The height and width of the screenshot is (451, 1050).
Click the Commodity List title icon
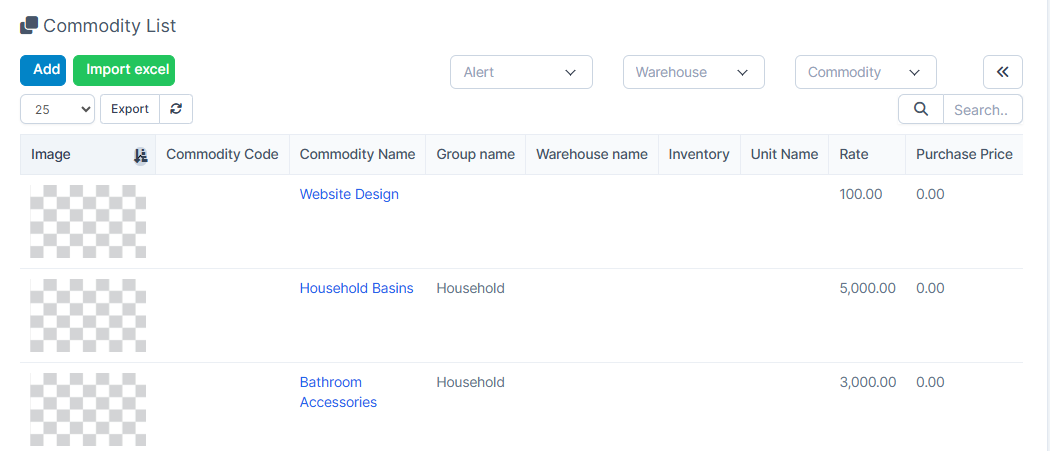tap(29, 25)
